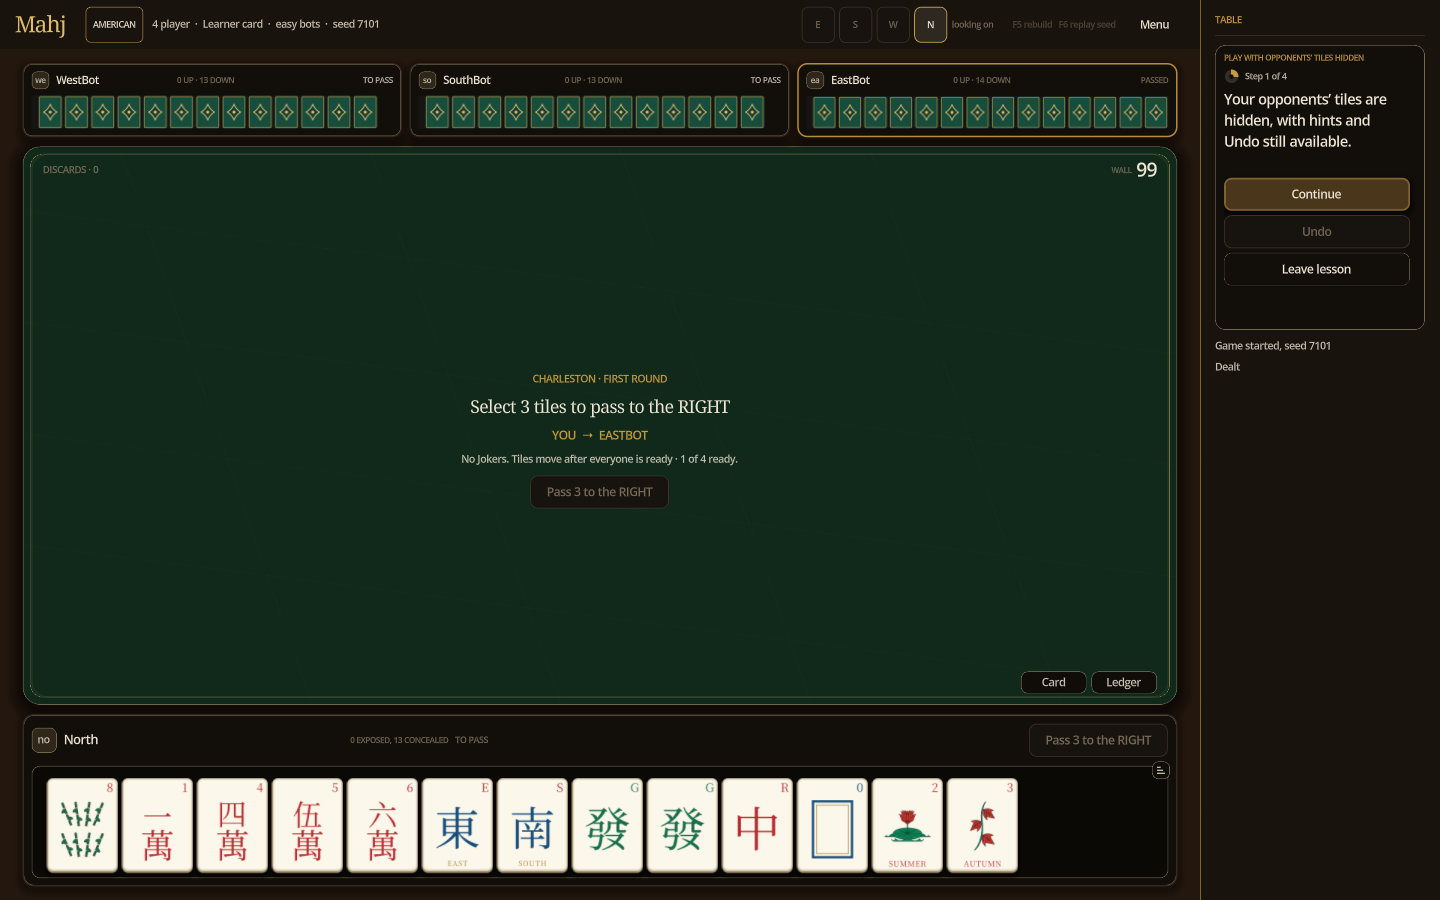Open the Ledger panel
Screen dimensions: 1440x900
coord(1123,682)
